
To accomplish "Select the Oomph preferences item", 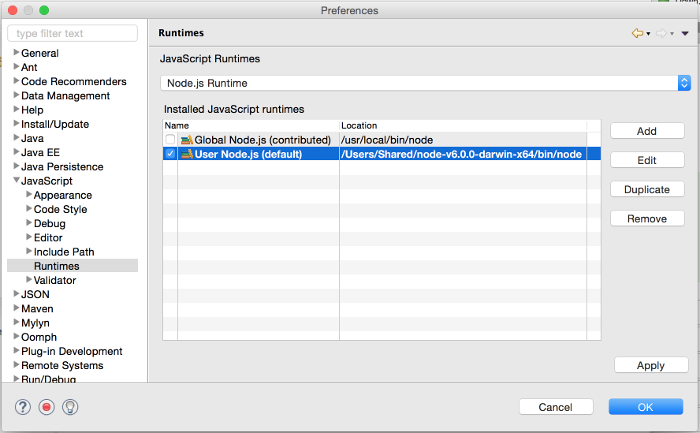I will [x=39, y=337].
